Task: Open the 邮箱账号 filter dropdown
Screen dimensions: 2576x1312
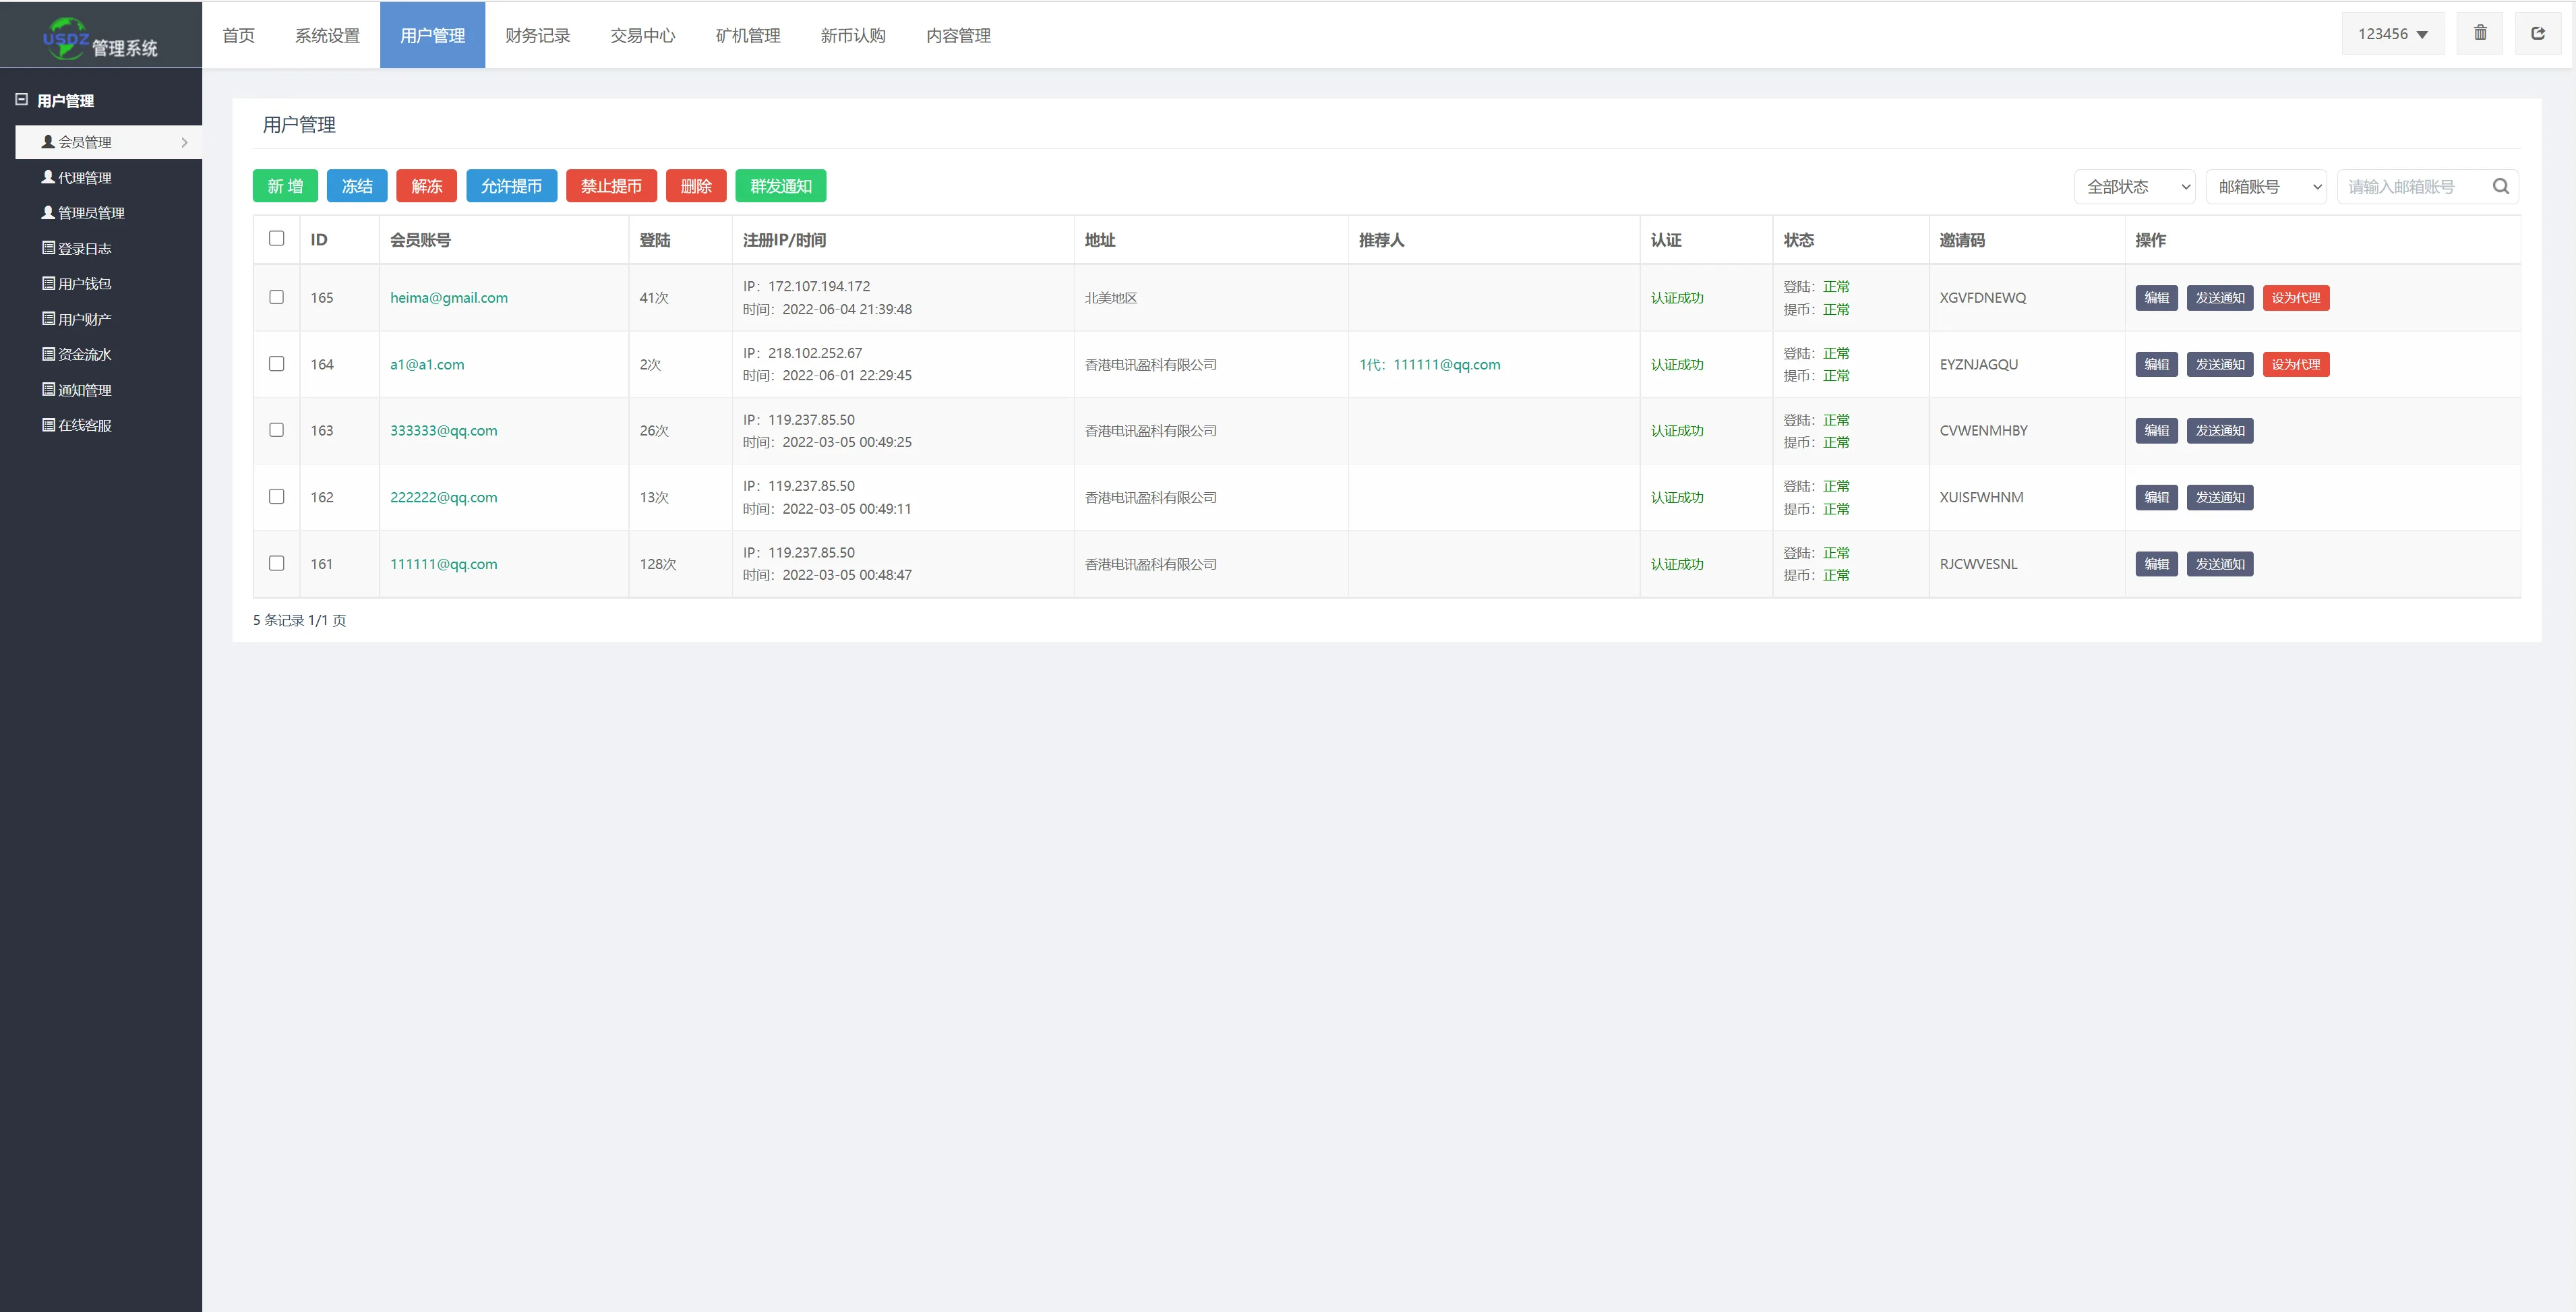Action: (2265, 187)
